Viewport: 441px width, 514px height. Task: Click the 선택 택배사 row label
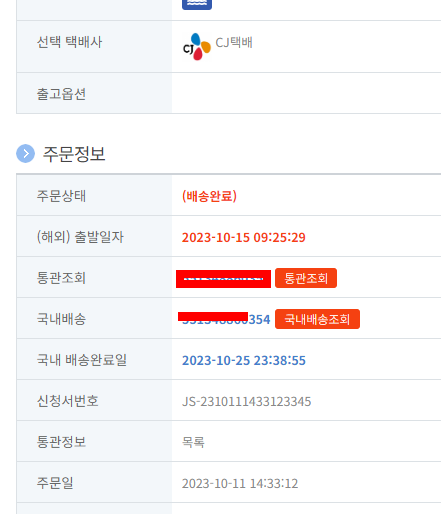[69, 42]
